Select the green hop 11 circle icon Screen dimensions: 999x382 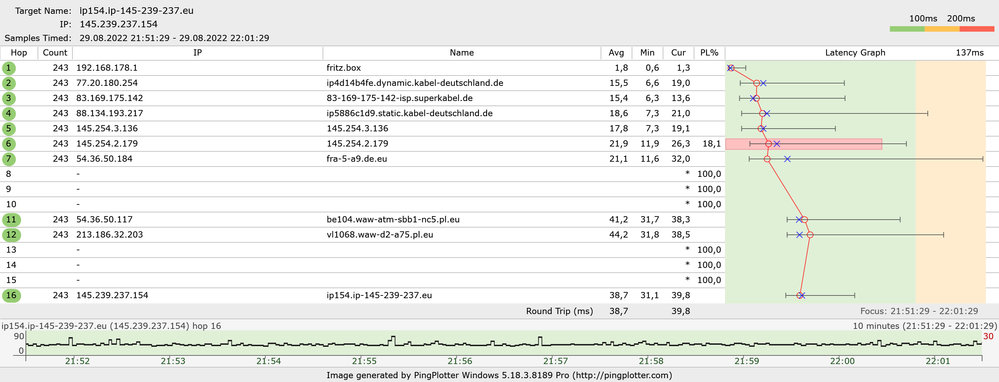[11, 220]
